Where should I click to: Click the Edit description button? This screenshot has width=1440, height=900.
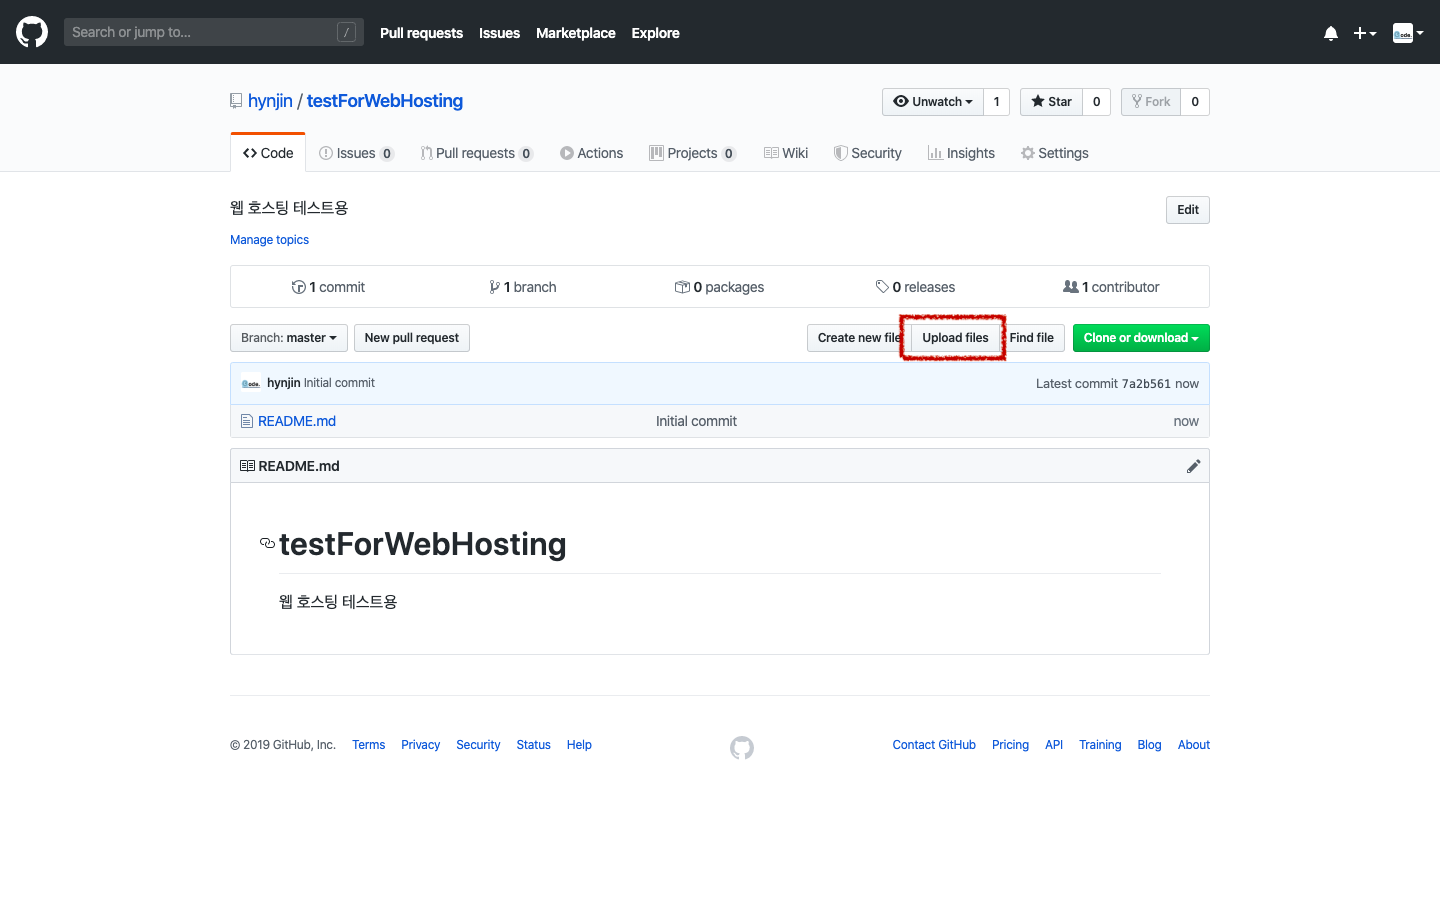[x=1188, y=210]
